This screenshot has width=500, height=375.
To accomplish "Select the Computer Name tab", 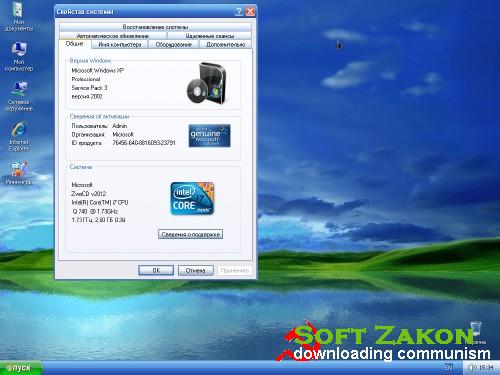I will [120, 44].
